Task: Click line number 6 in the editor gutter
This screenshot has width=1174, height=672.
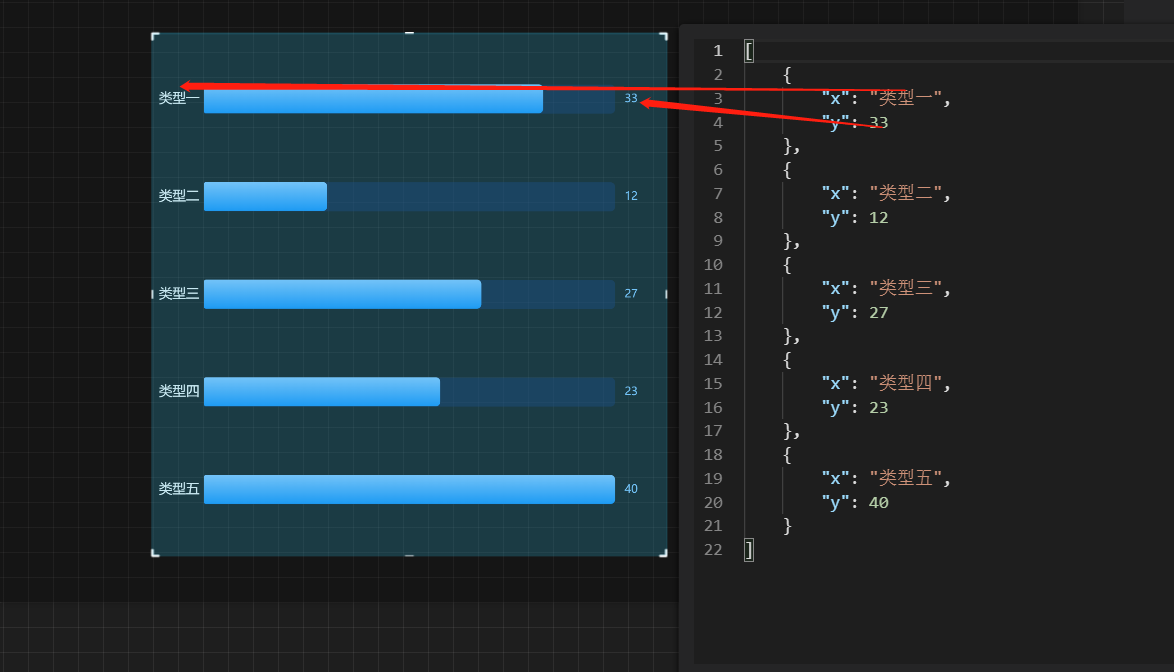Action: click(x=718, y=170)
